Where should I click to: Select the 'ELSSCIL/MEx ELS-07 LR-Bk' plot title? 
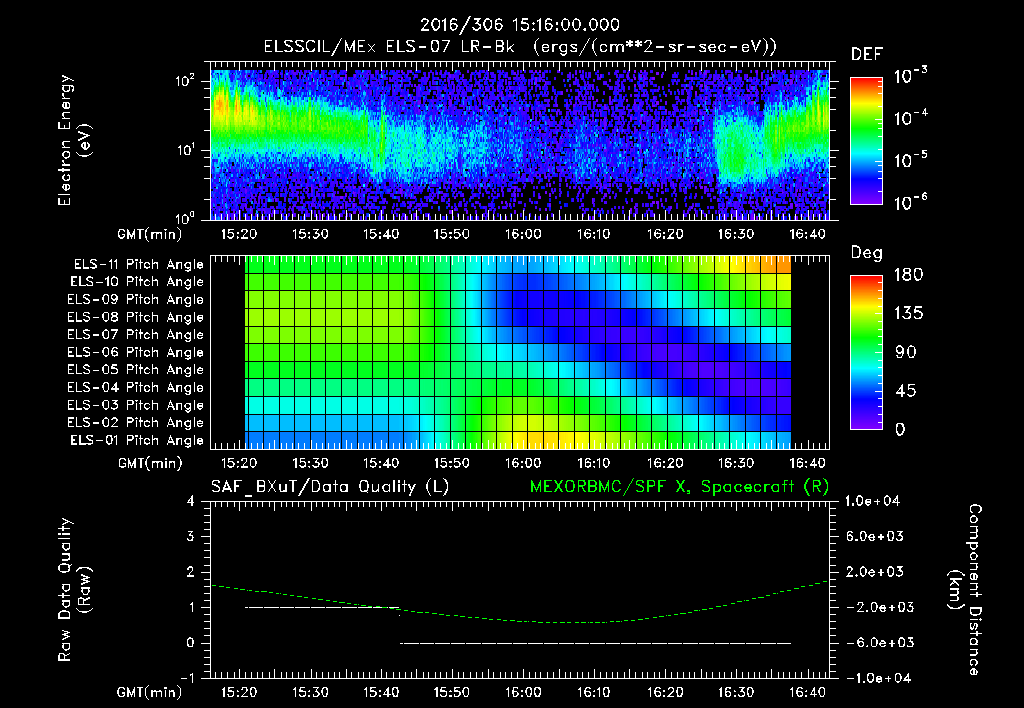389,47
